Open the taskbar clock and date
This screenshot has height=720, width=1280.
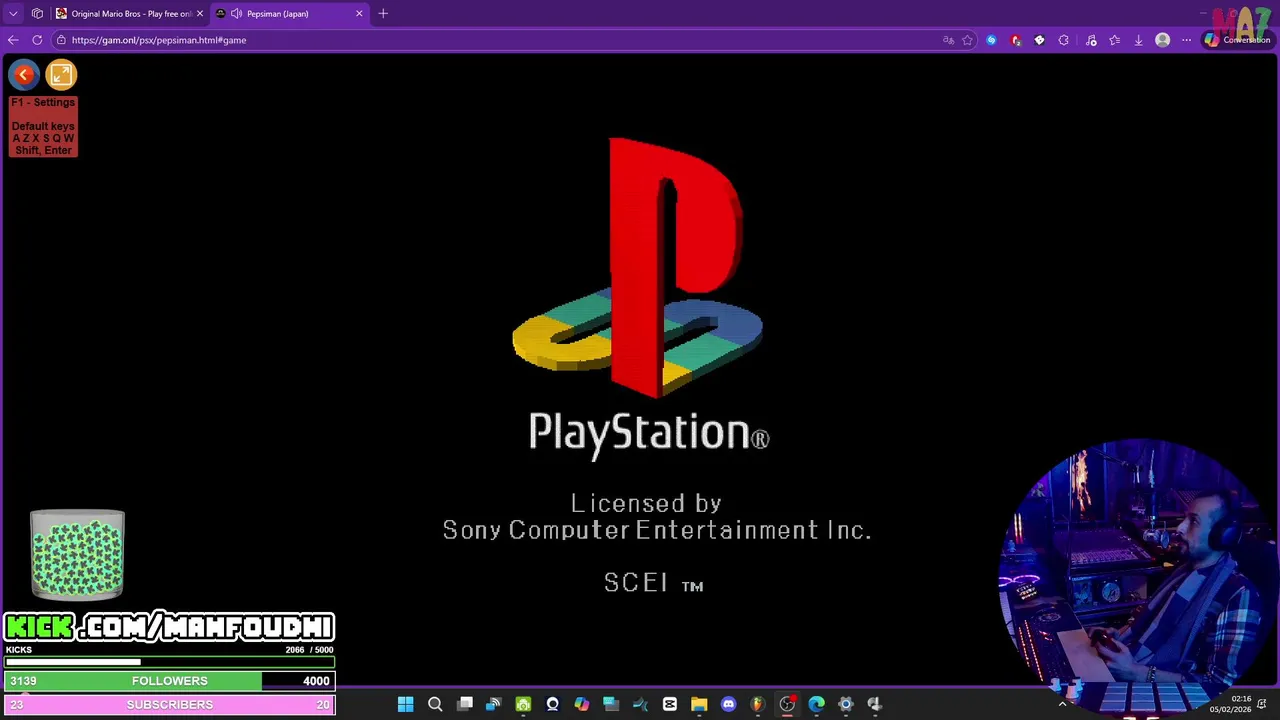(x=1230, y=704)
